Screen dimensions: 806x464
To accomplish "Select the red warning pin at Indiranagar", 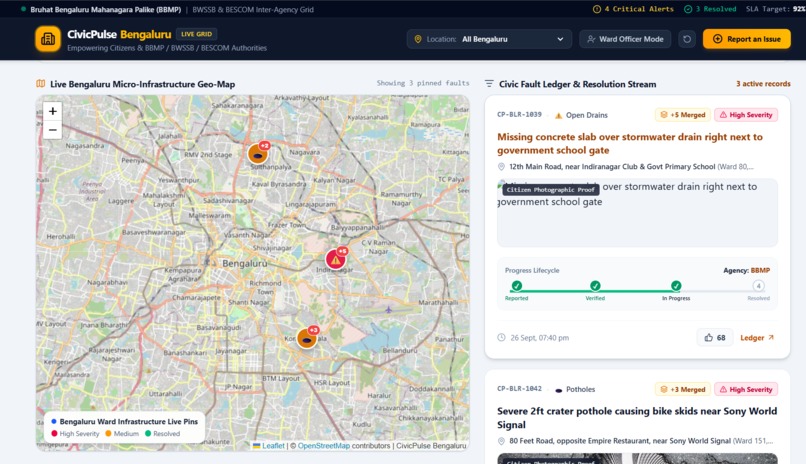I will tap(335, 260).
